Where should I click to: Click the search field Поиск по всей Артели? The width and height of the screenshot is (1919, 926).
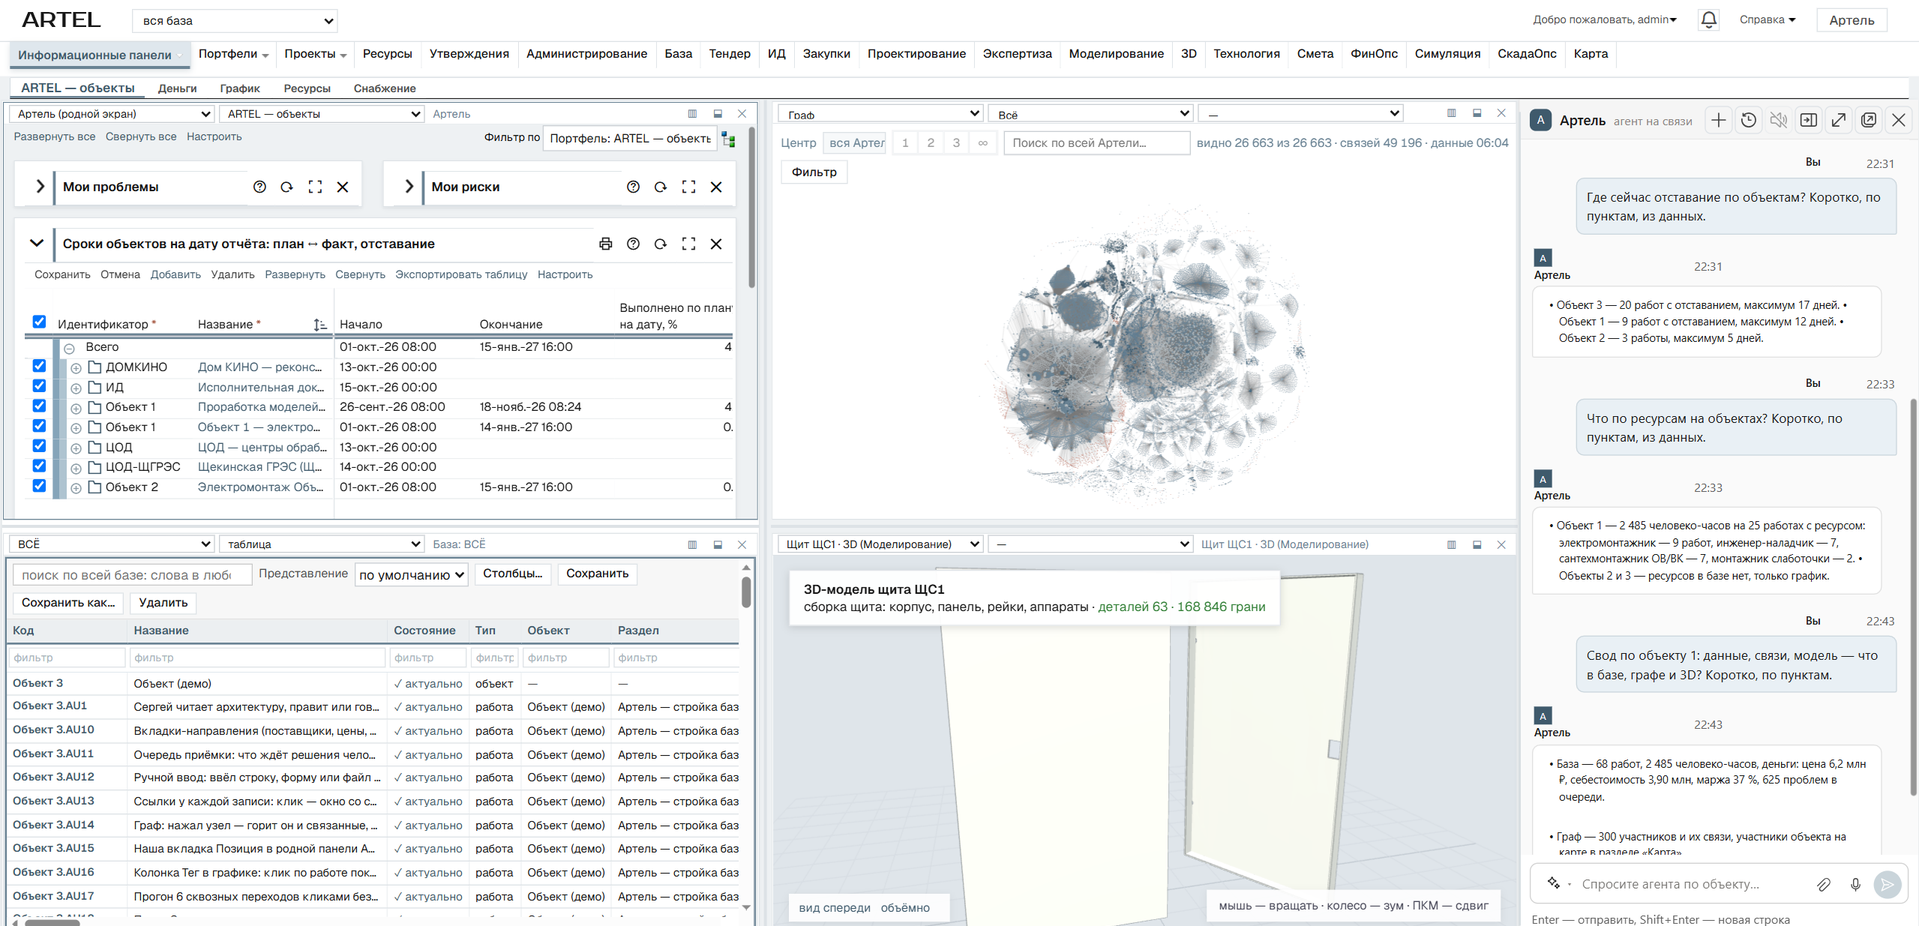1096,143
